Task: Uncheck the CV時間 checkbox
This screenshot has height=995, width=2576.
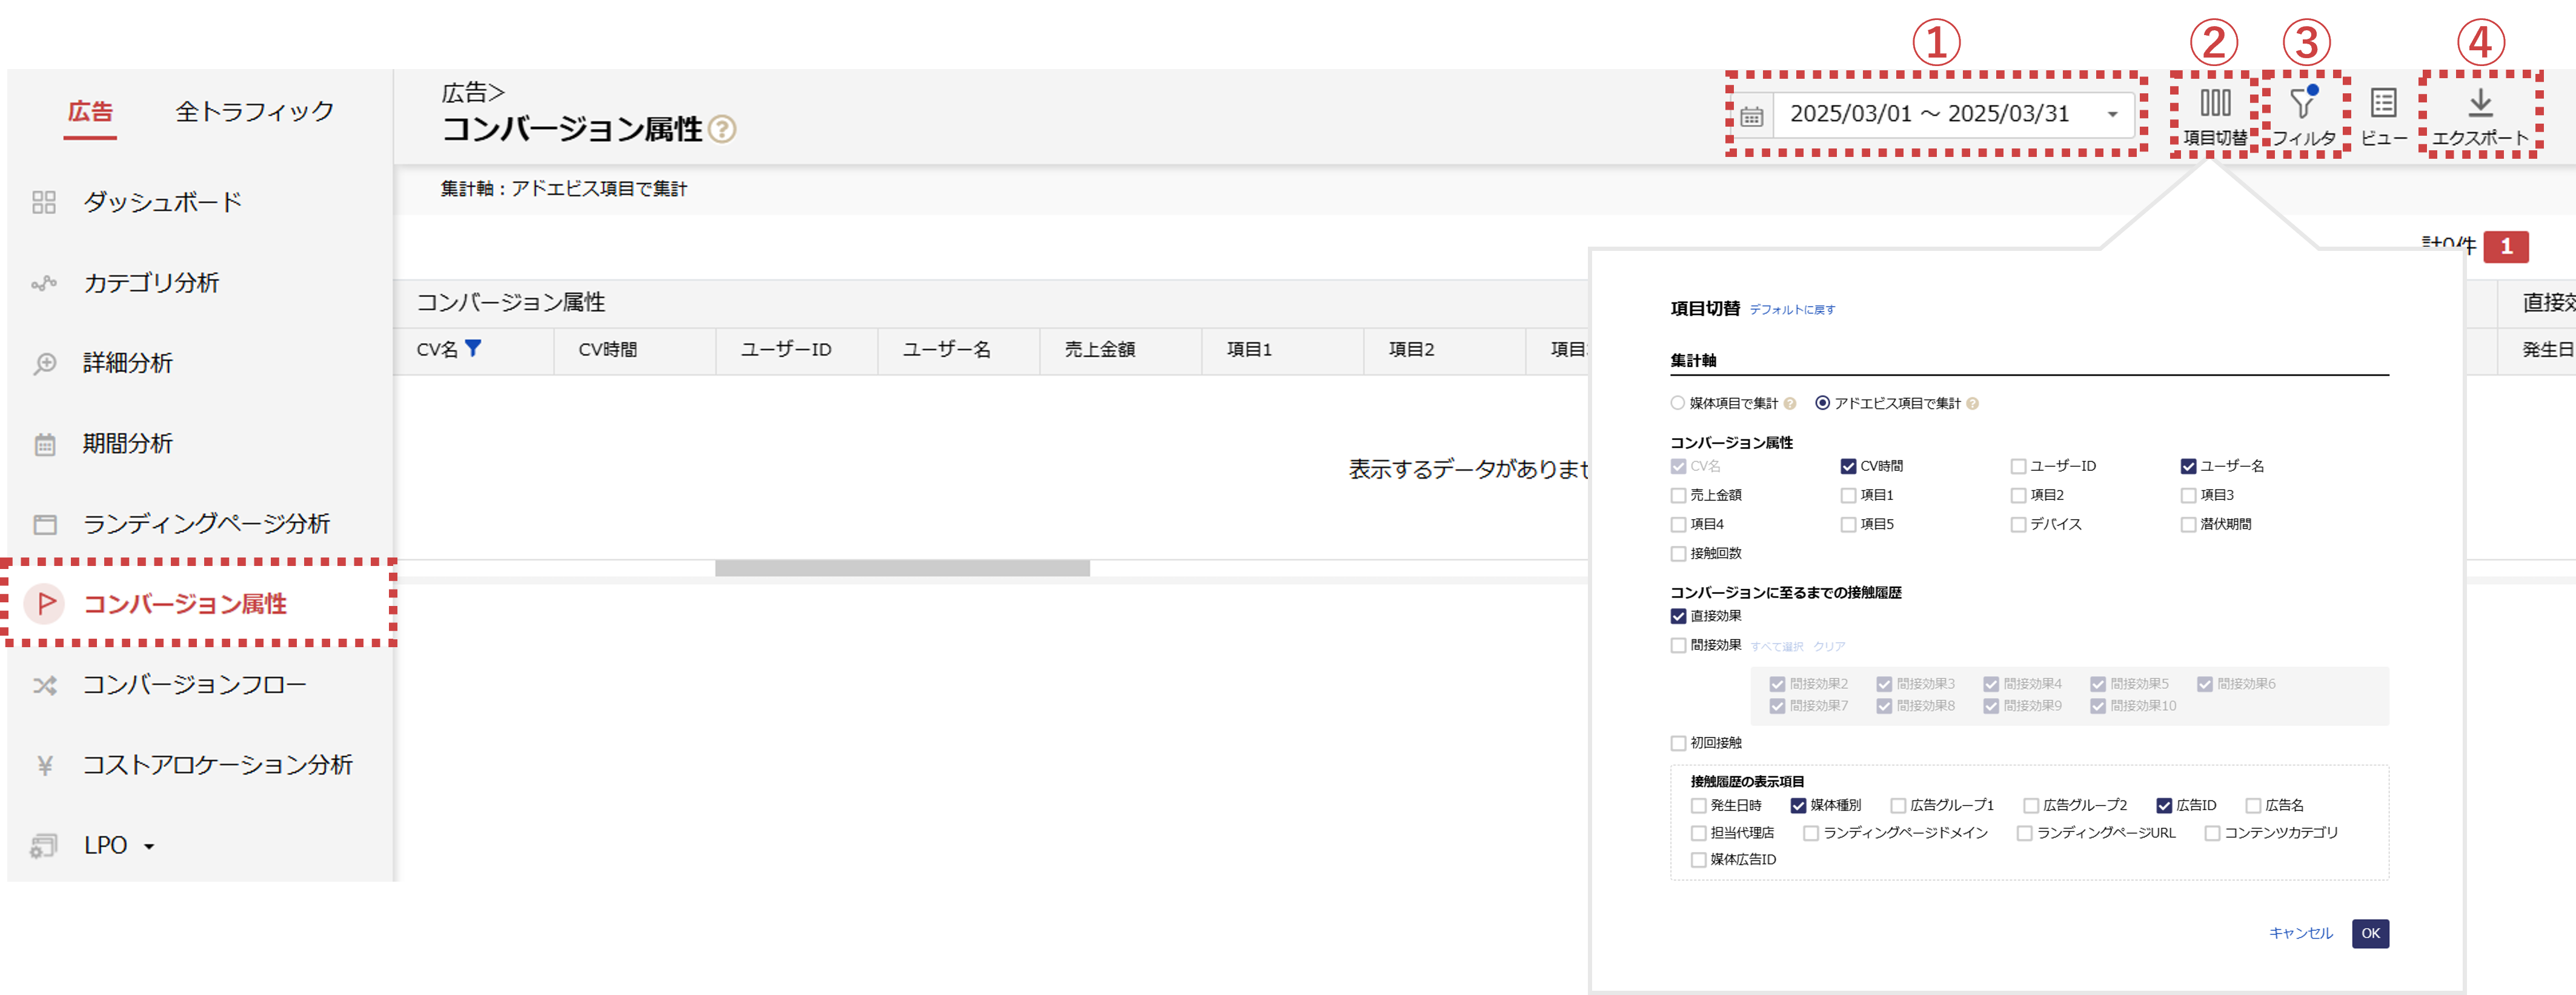Action: (x=1848, y=467)
